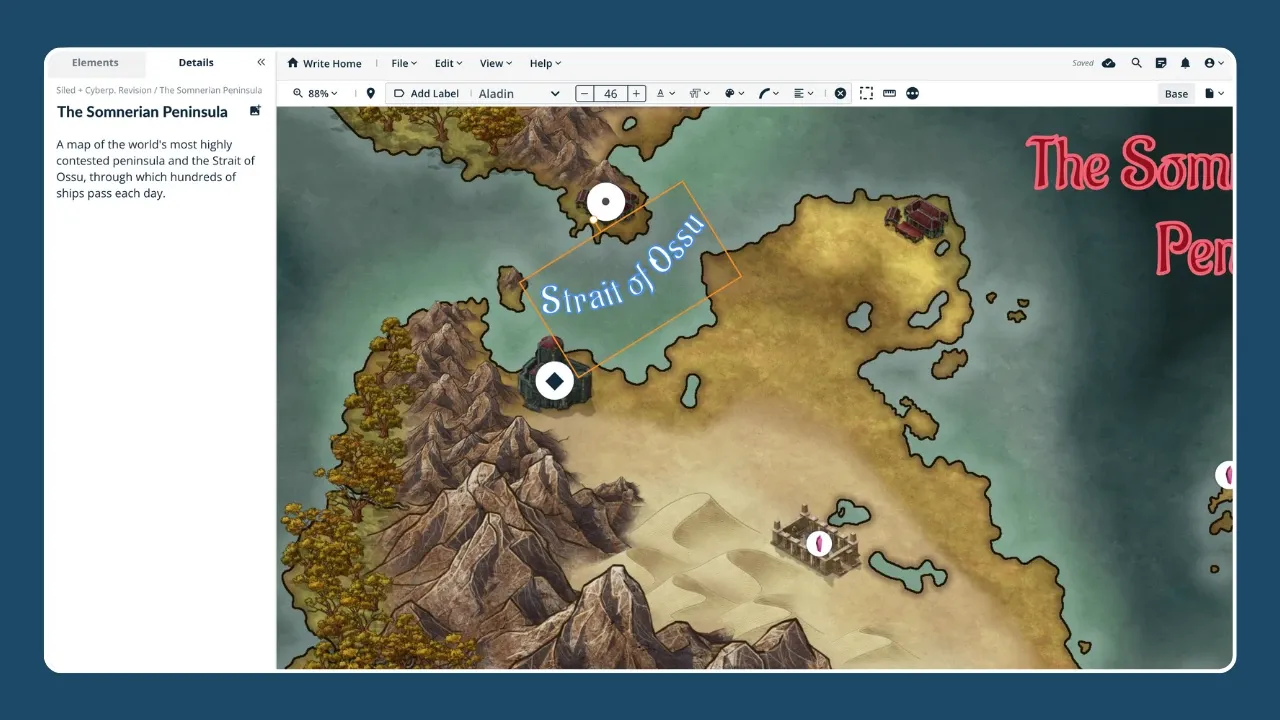Image resolution: width=1280 pixels, height=720 pixels.
Task: Click the rectangular selection icon
Action: click(x=866, y=93)
